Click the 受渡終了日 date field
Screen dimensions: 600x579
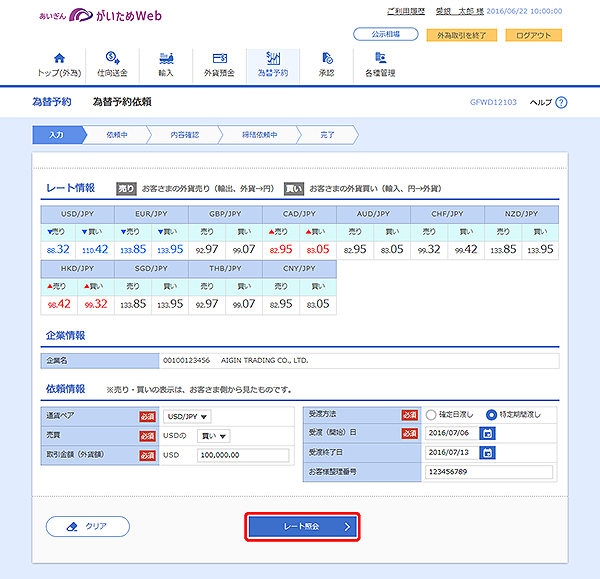[452, 453]
